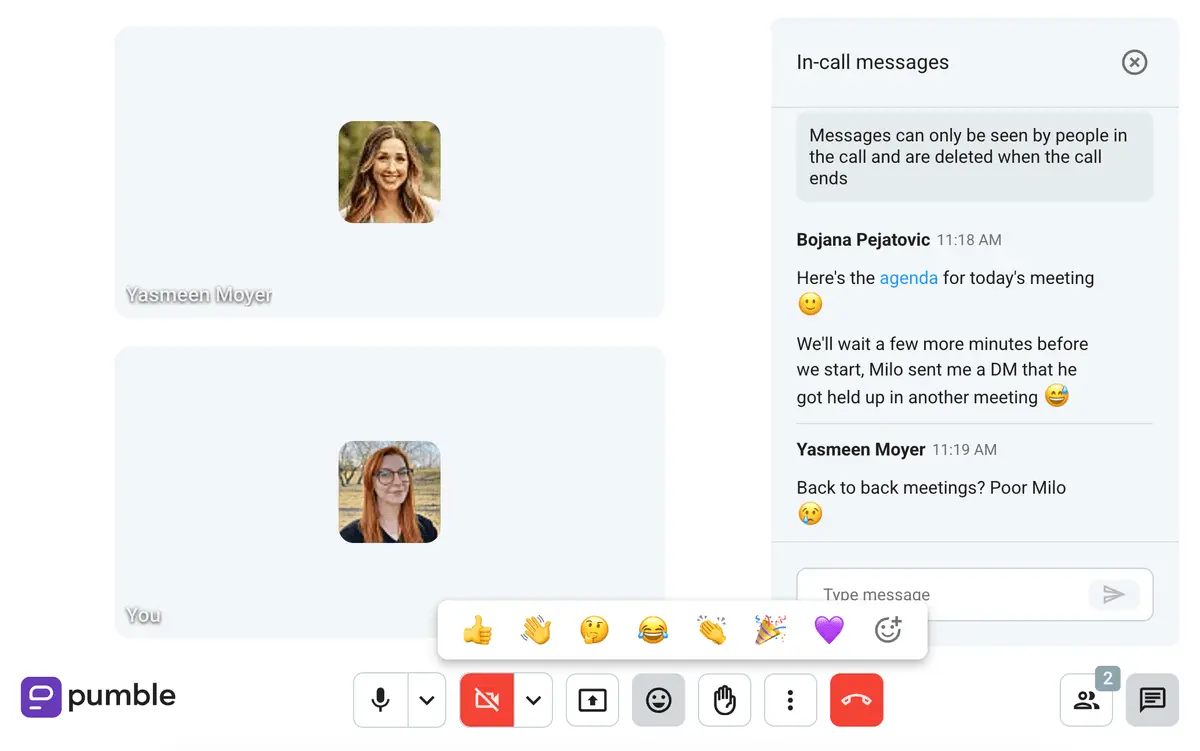Image resolution: width=1200 pixels, height=751 pixels.
Task: Open the agenda link in Bojana's message
Action: 908,278
